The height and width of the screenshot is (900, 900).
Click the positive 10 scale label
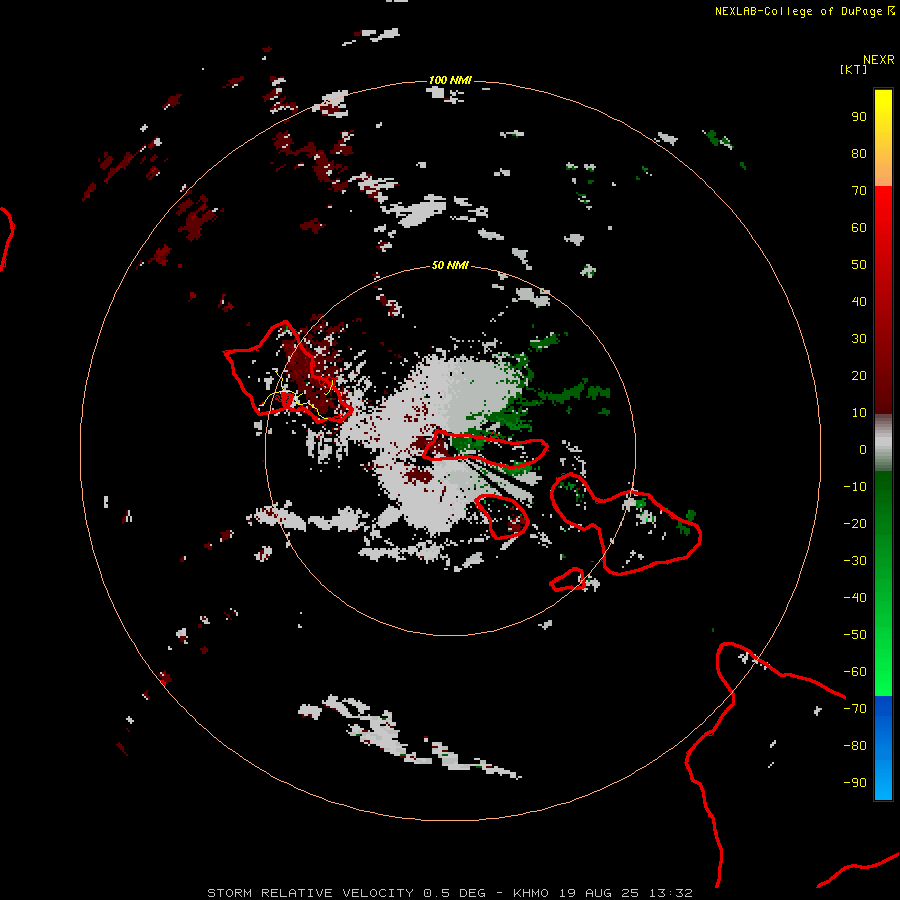click(859, 413)
